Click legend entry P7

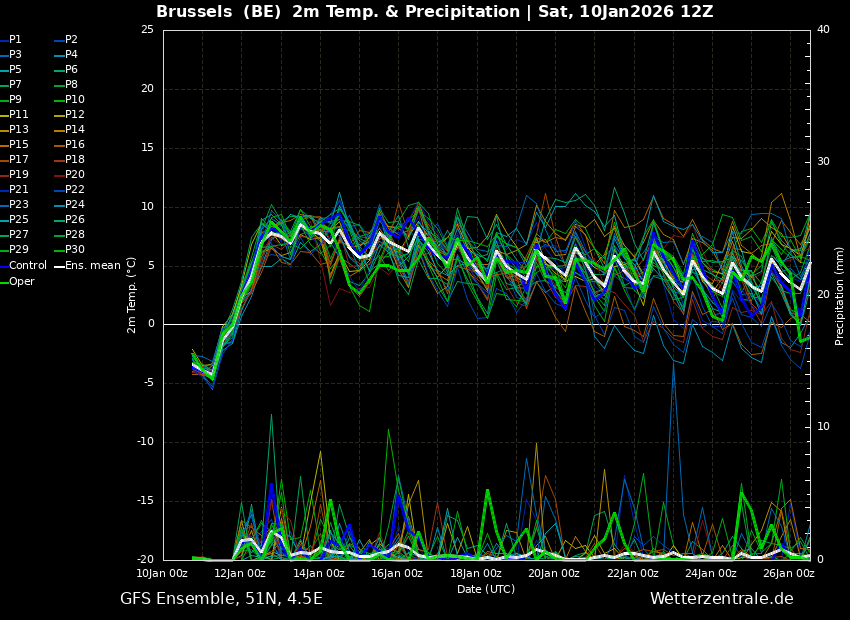[x=15, y=85]
